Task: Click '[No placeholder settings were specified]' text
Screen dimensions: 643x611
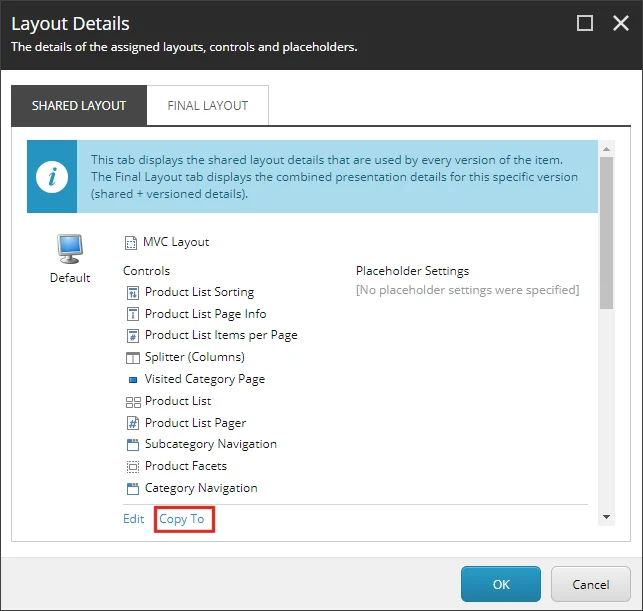Action: [x=467, y=290]
